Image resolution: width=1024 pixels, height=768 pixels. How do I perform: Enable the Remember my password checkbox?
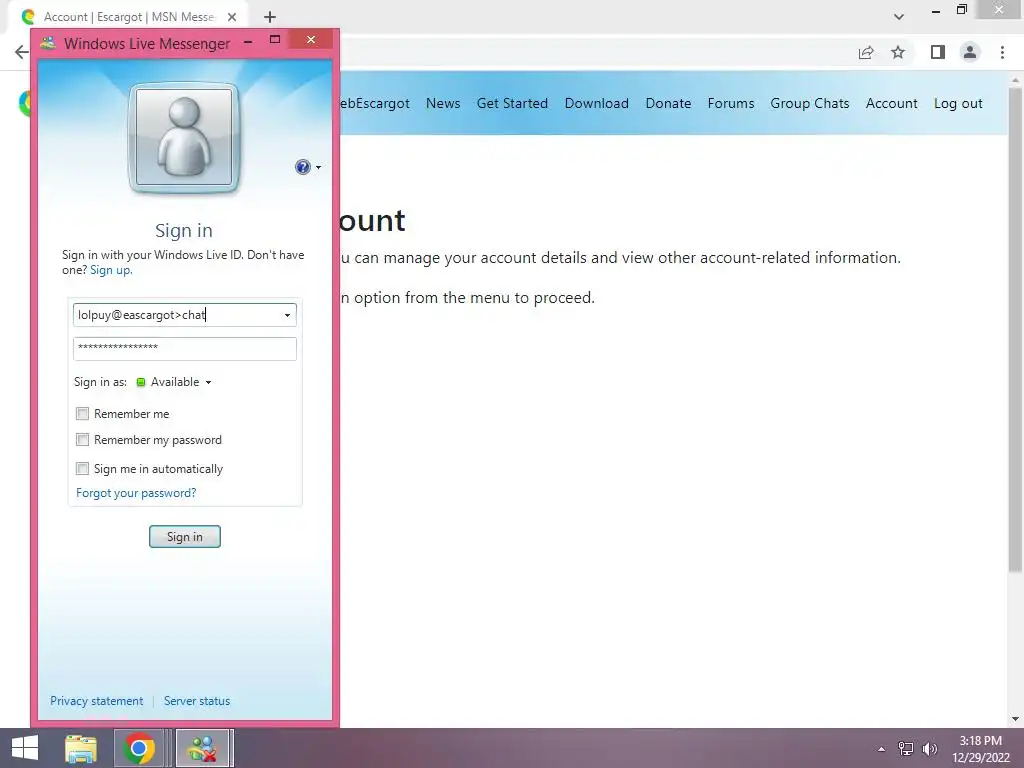[82, 440]
